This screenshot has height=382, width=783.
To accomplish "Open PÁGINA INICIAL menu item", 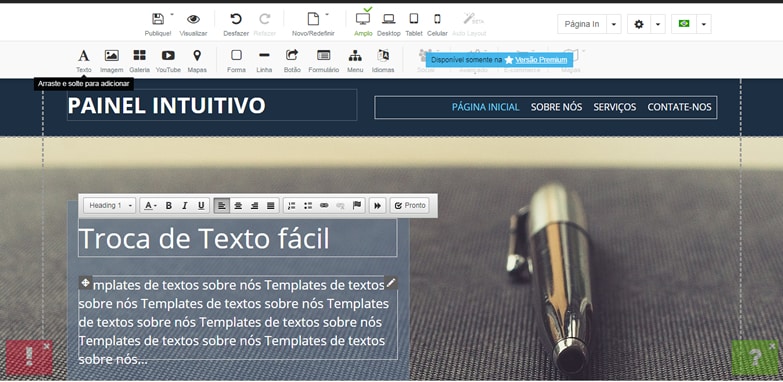I will pos(485,107).
